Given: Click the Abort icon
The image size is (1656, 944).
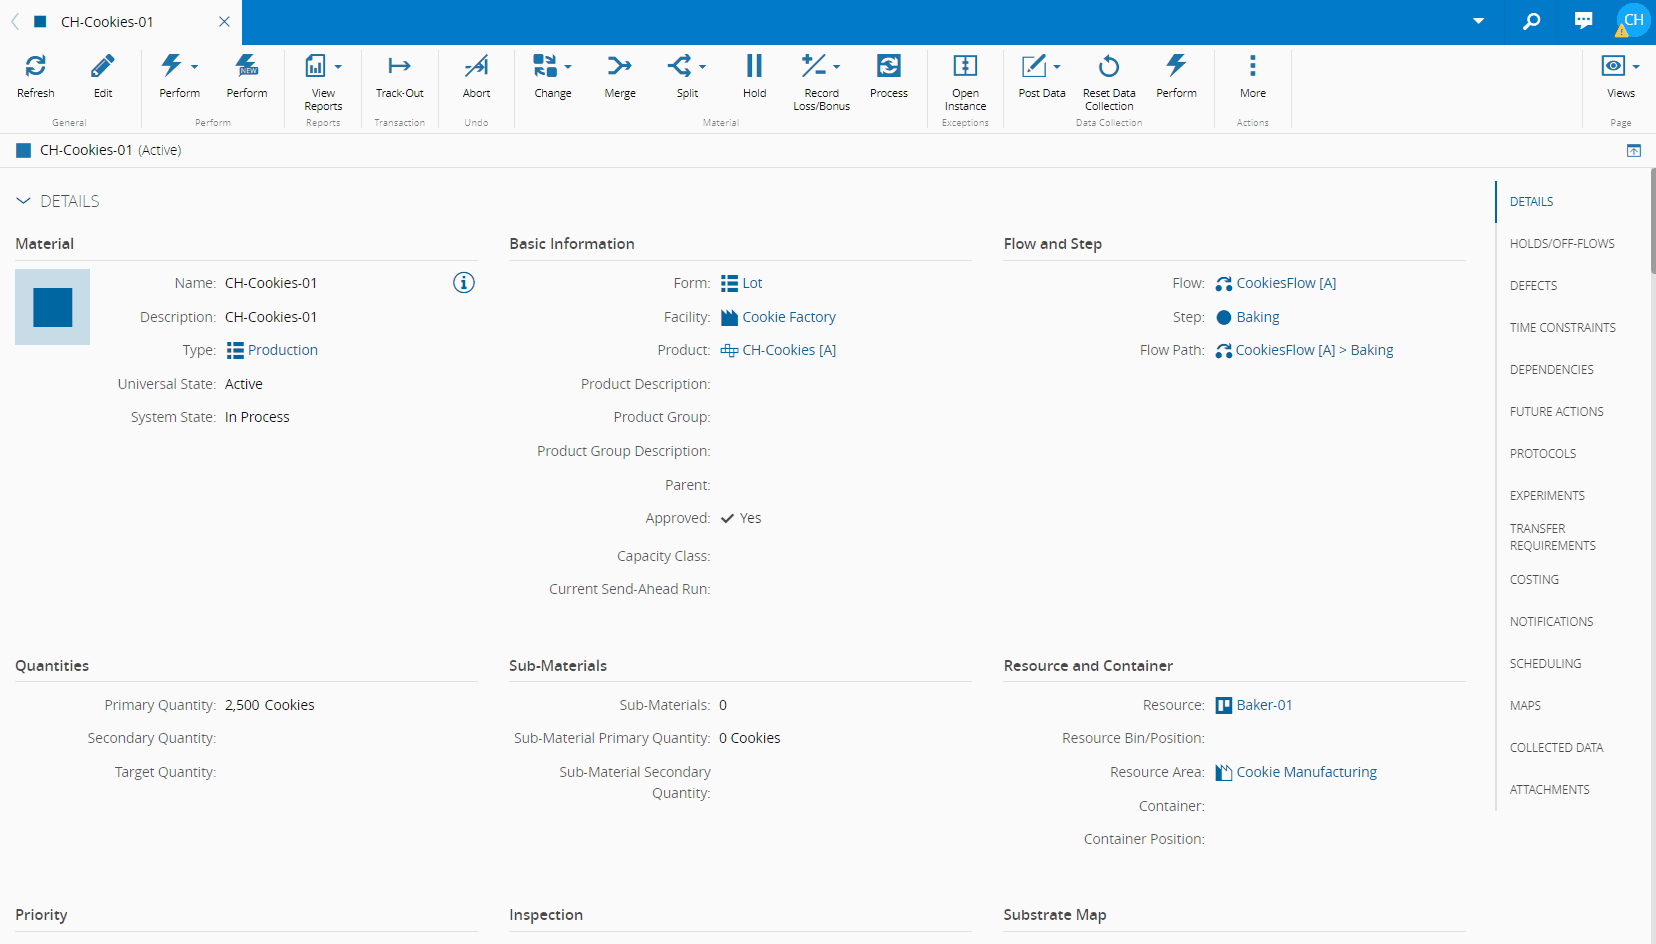Looking at the screenshot, I should coord(476,67).
